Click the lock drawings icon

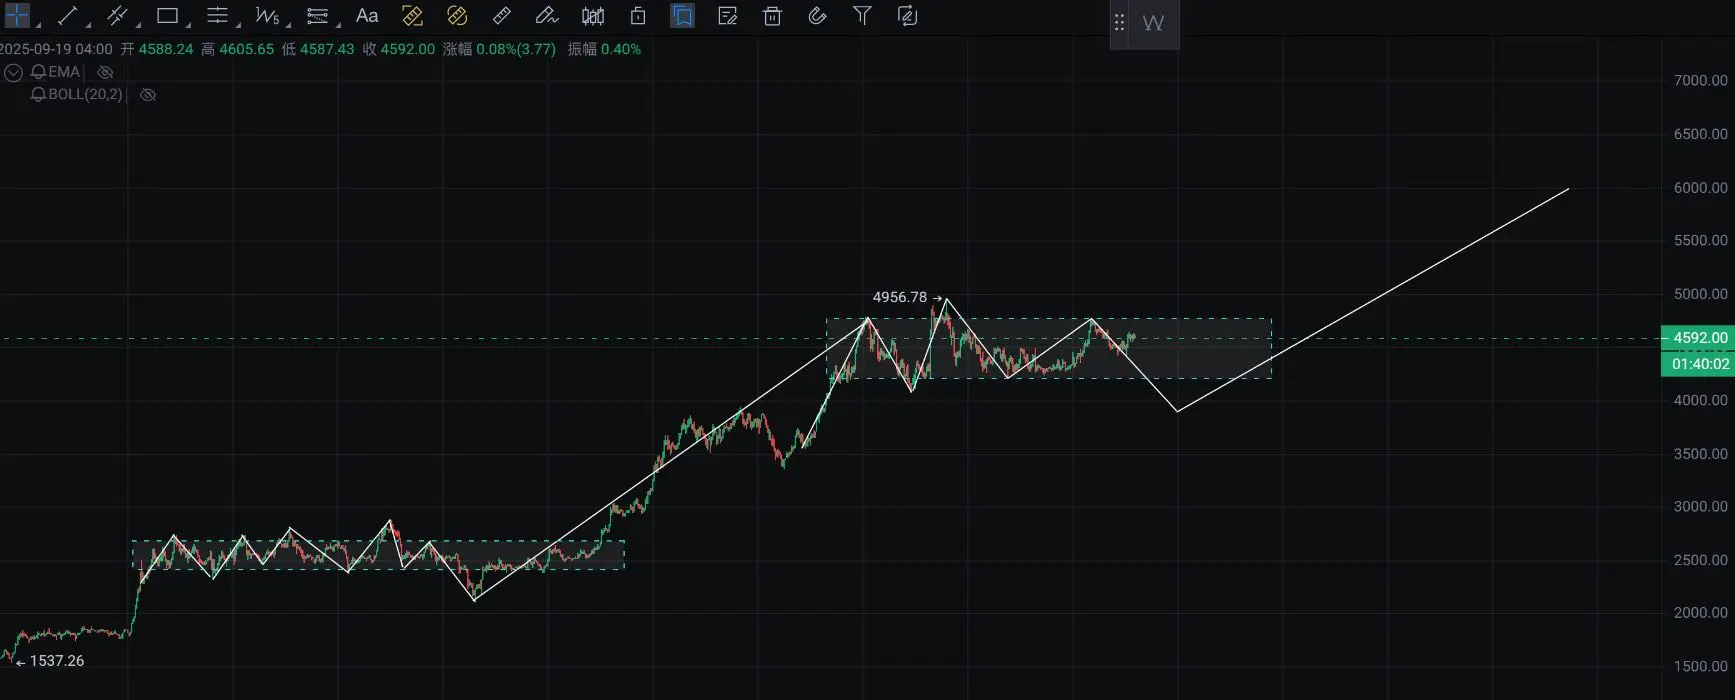point(638,15)
